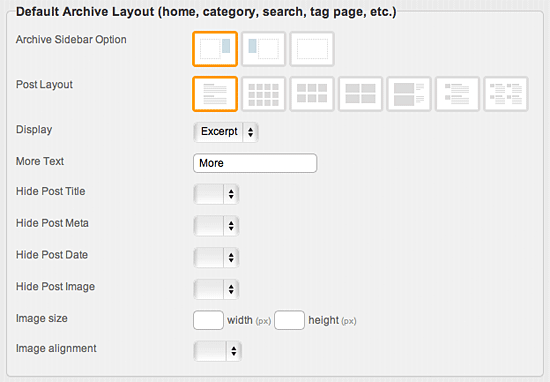
Task: Choose the no-sidebar layout icon
Action: pos(312,49)
